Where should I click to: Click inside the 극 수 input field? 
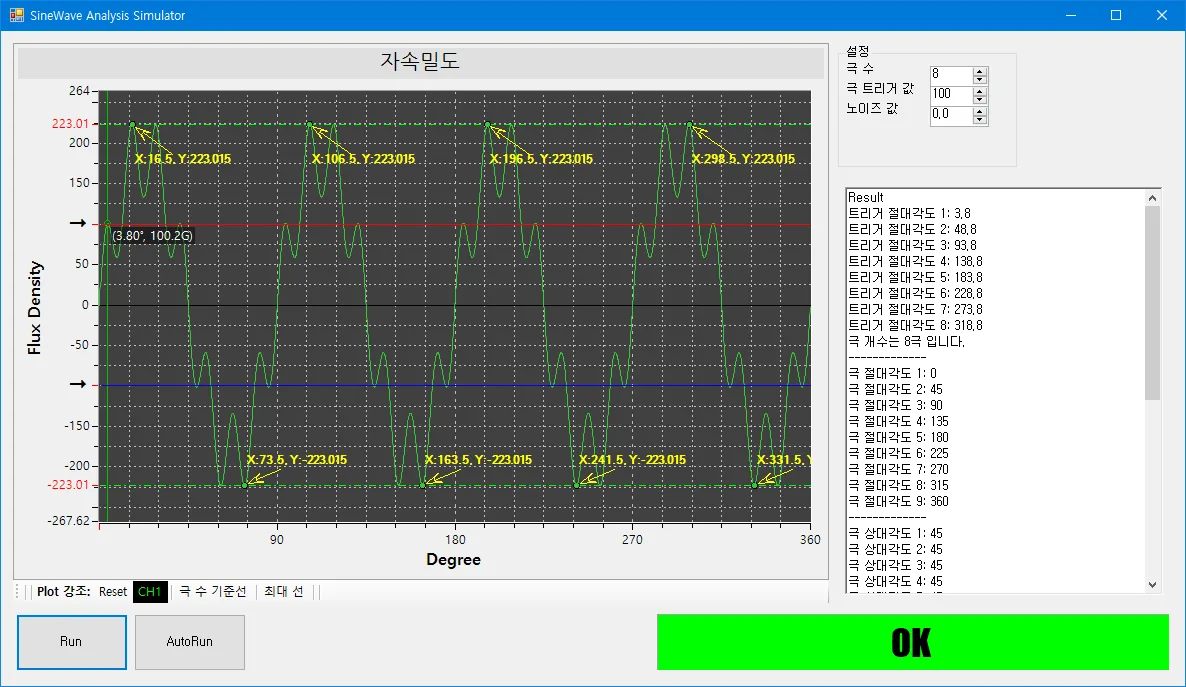(x=952, y=76)
